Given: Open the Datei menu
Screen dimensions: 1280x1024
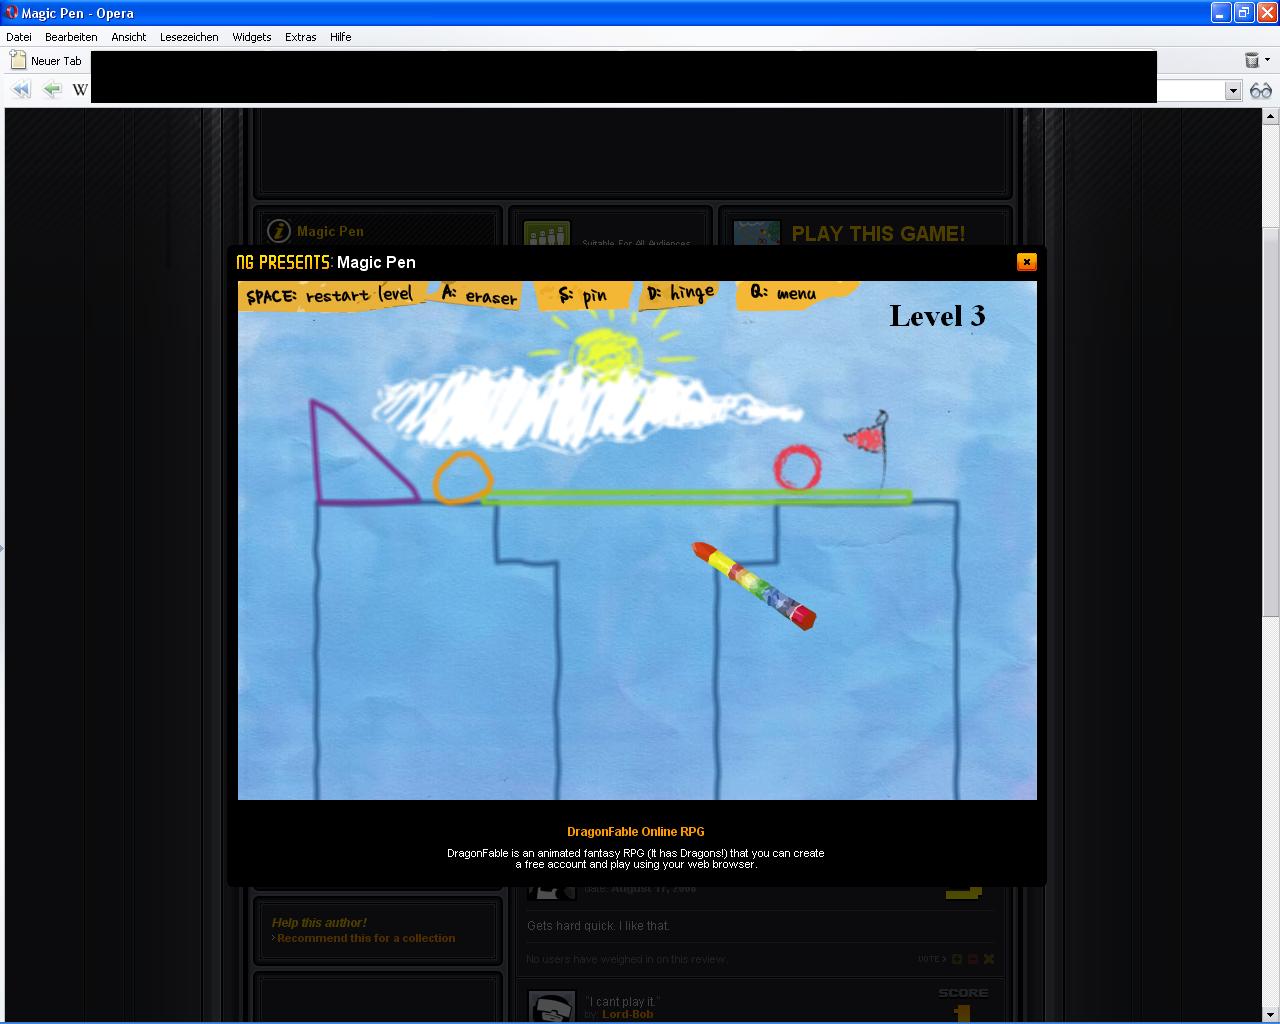Looking at the screenshot, I should (19, 37).
